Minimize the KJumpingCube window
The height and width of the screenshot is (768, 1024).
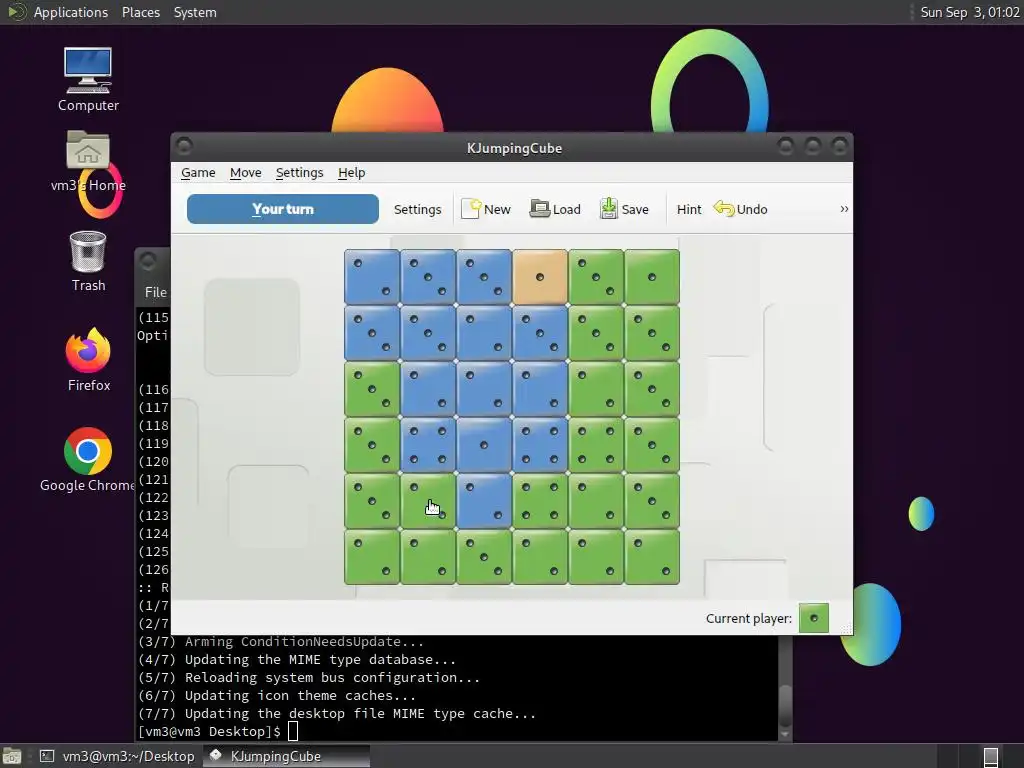tap(786, 145)
